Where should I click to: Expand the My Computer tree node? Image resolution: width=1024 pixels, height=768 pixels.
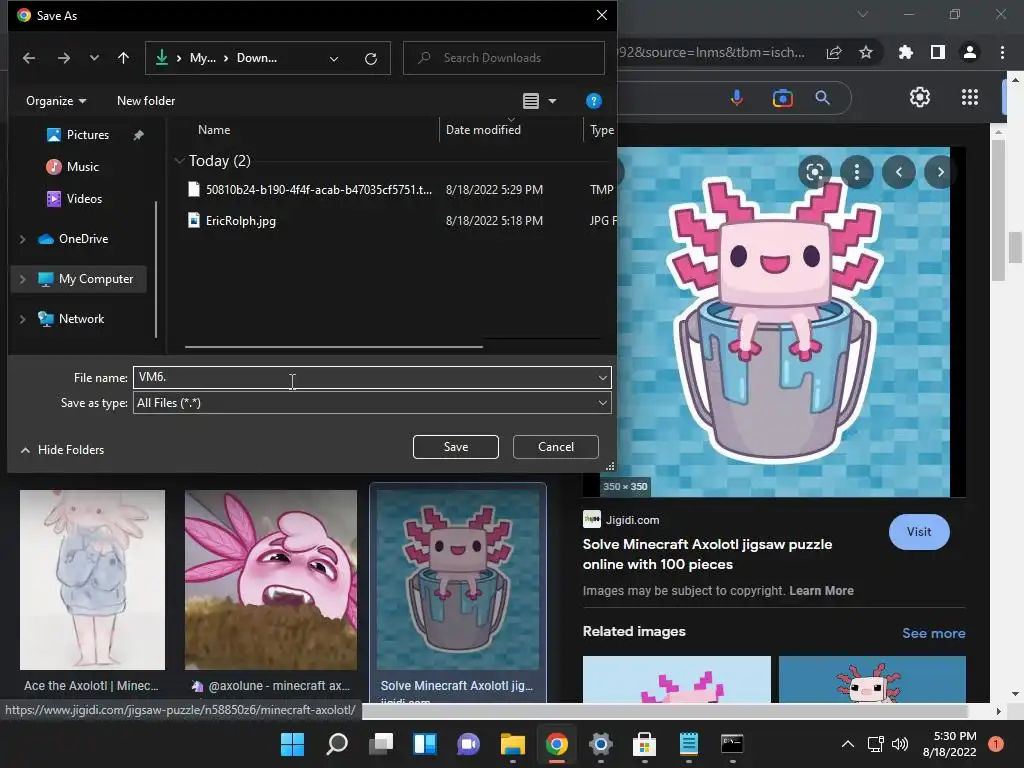coord(23,279)
